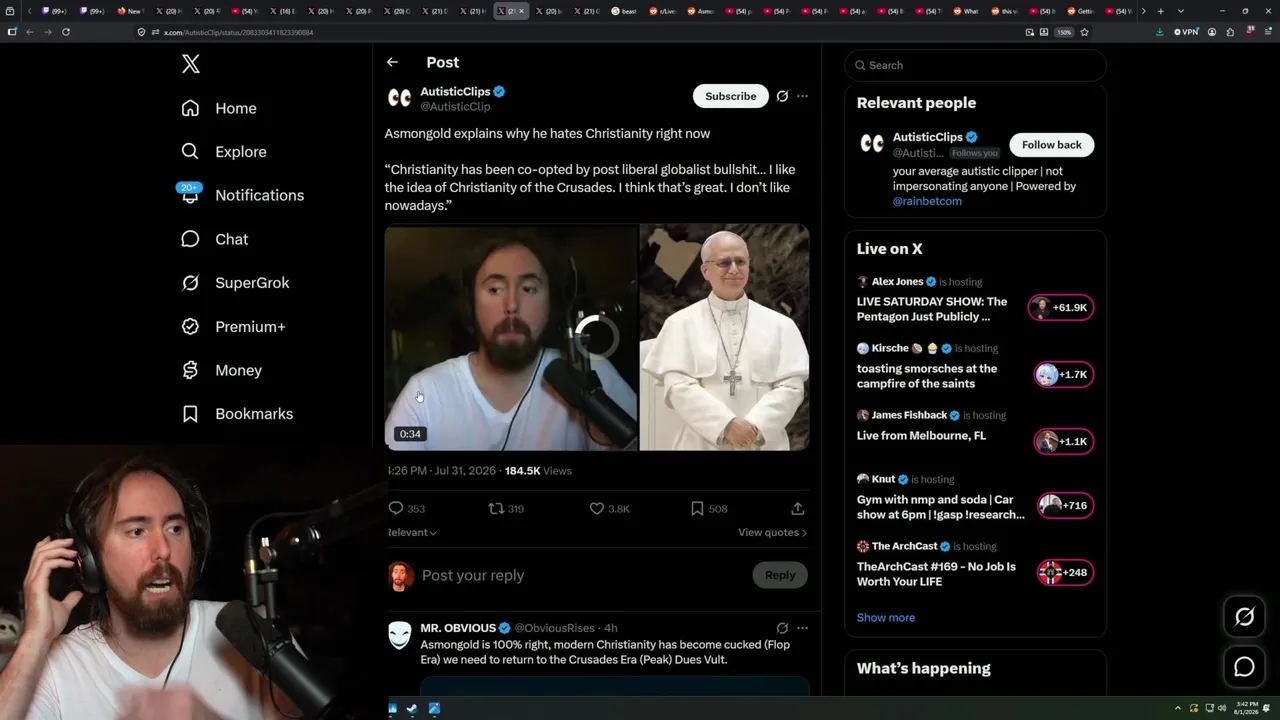Open the browser downloads icon
The image size is (1280, 720).
(x=1159, y=32)
